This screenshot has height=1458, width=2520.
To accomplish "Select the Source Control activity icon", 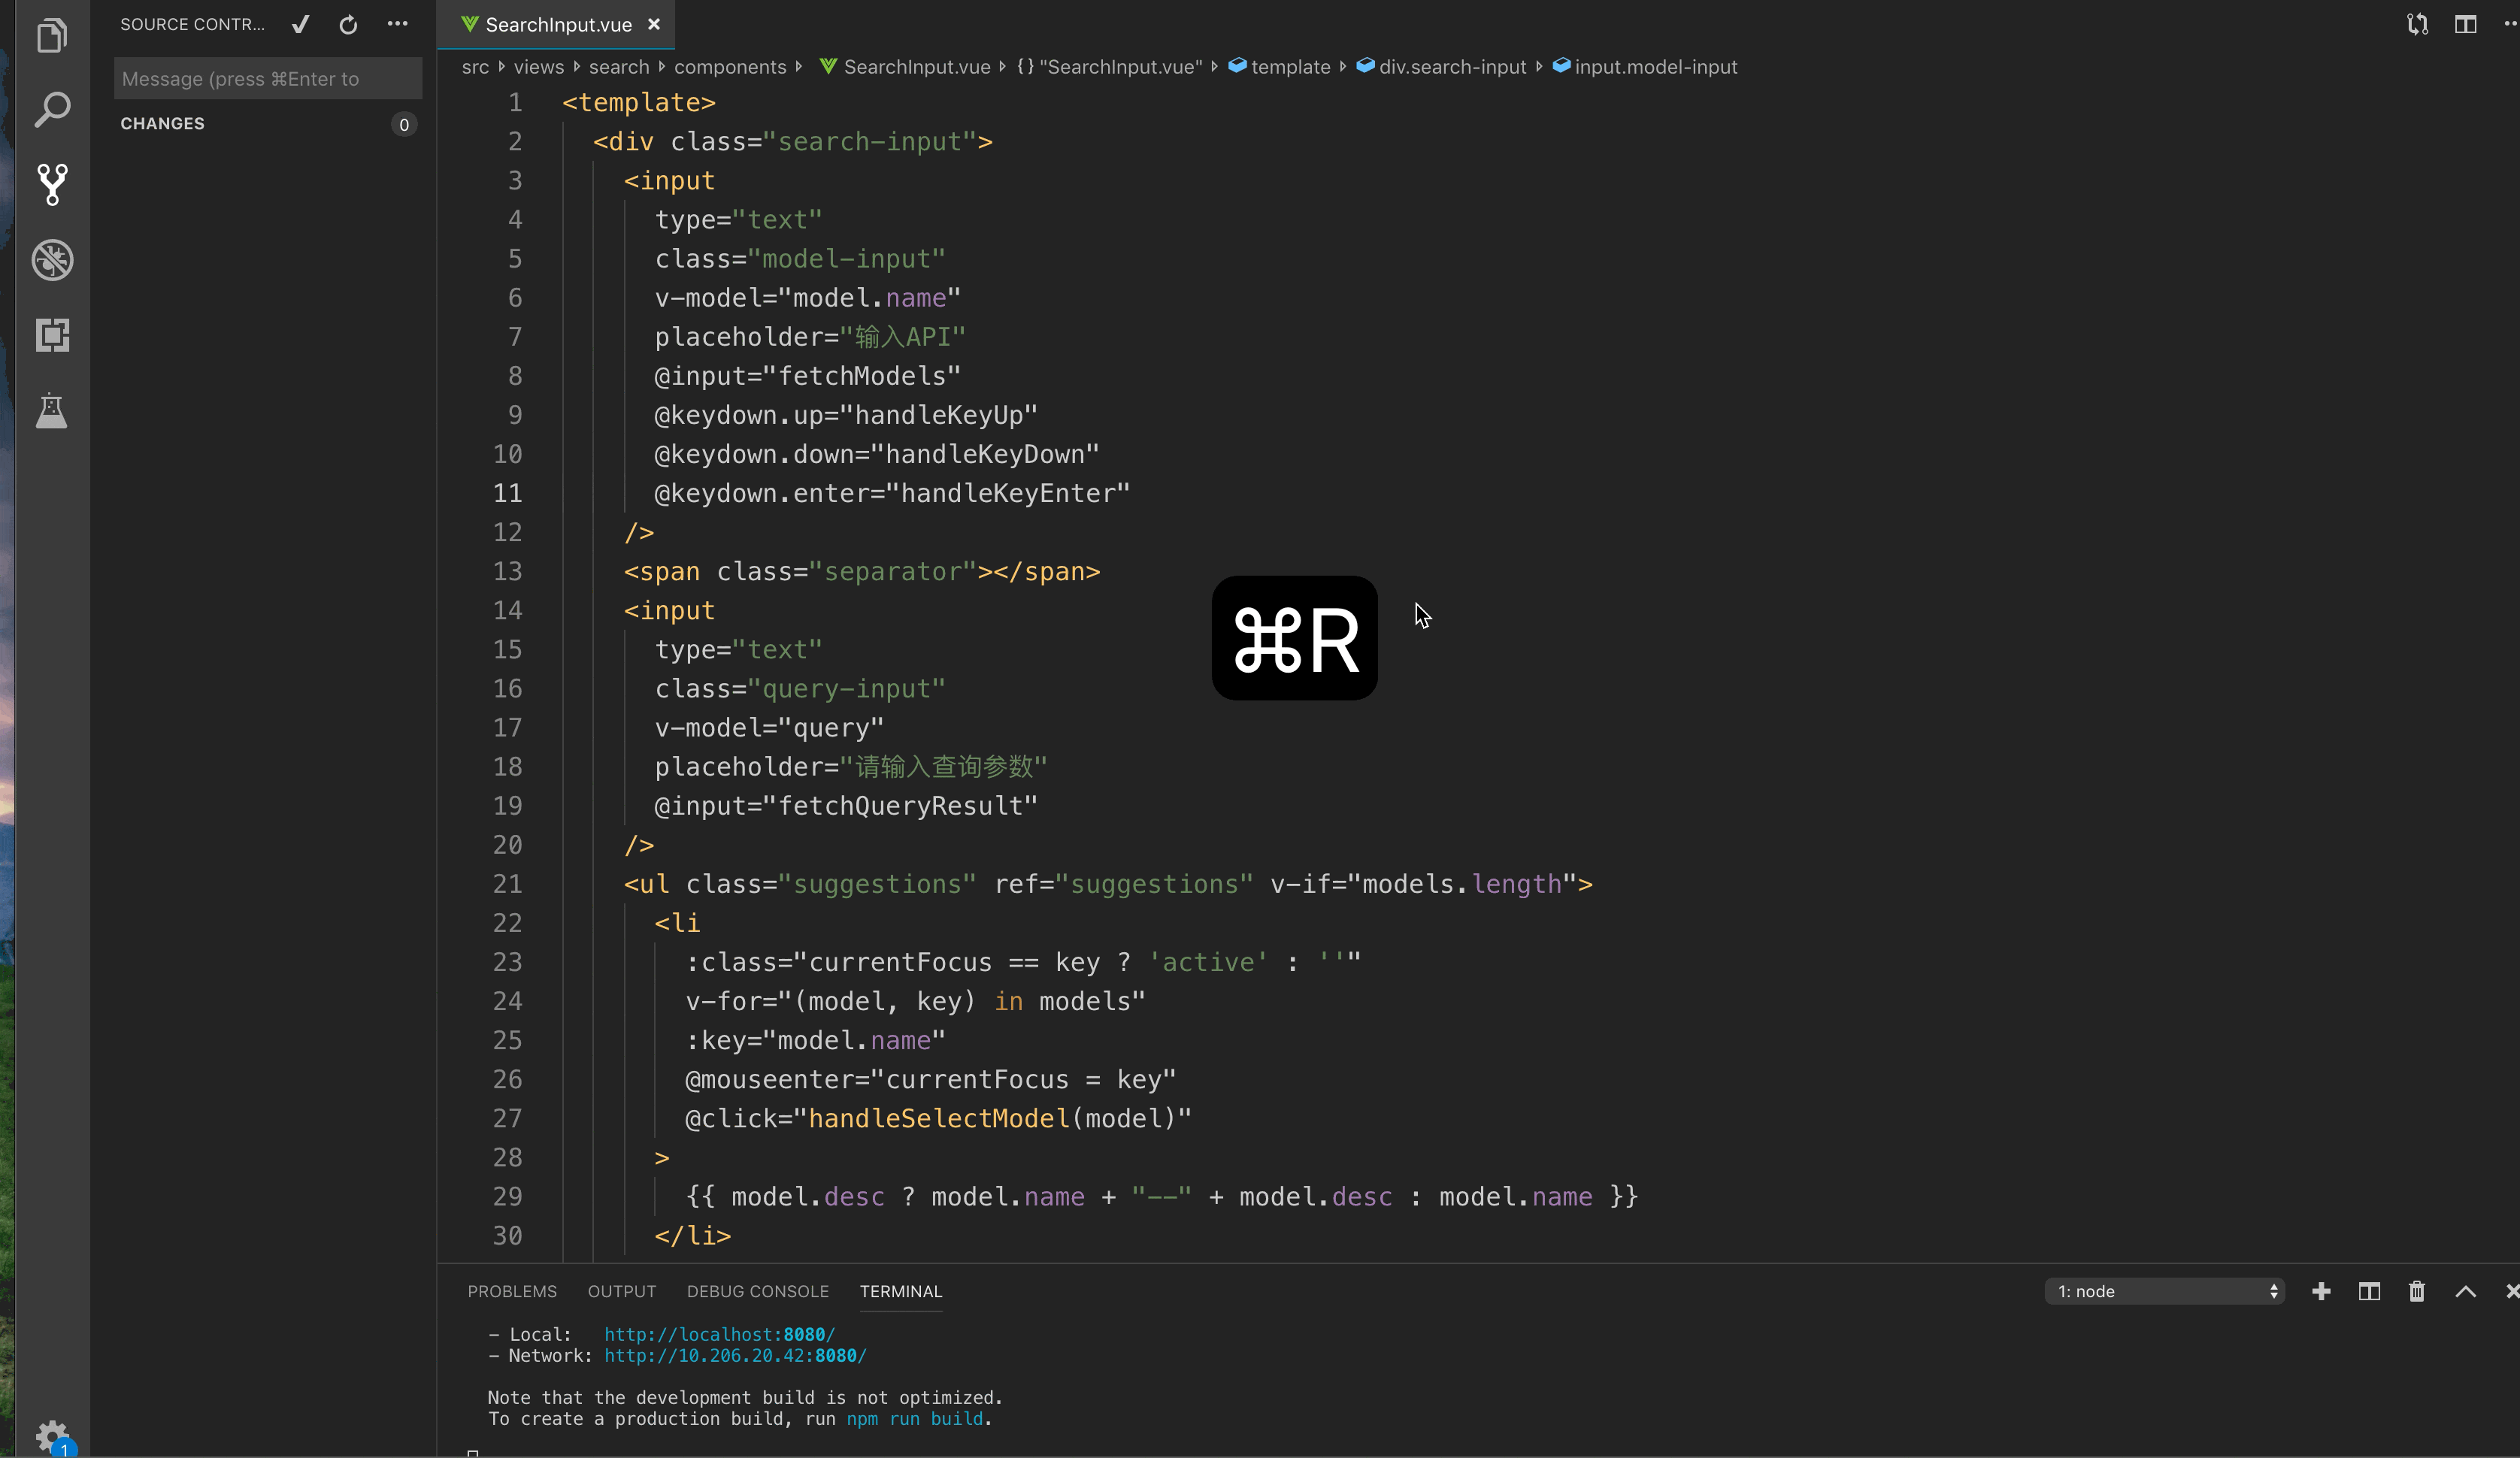I will click(x=52, y=185).
